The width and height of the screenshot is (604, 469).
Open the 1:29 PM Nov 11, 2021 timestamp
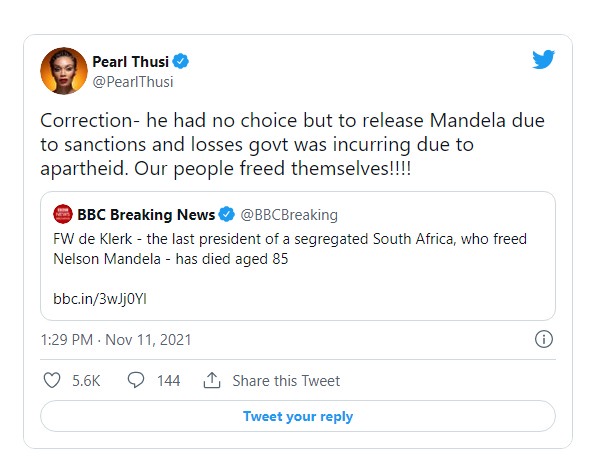pos(116,340)
